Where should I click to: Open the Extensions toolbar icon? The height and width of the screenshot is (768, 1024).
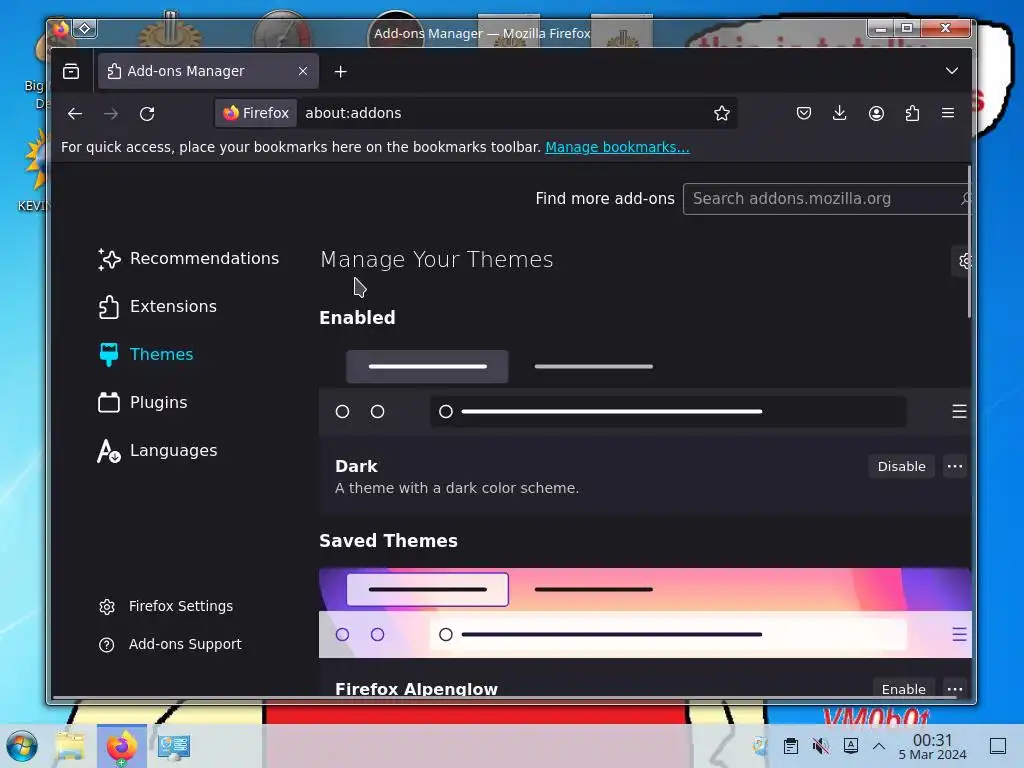912,114
